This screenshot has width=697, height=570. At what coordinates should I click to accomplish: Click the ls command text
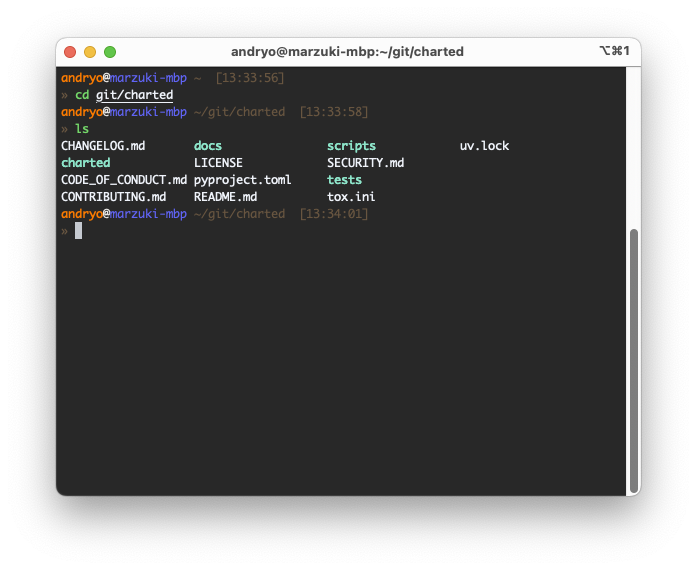pyautogui.click(x=82, y=129)
